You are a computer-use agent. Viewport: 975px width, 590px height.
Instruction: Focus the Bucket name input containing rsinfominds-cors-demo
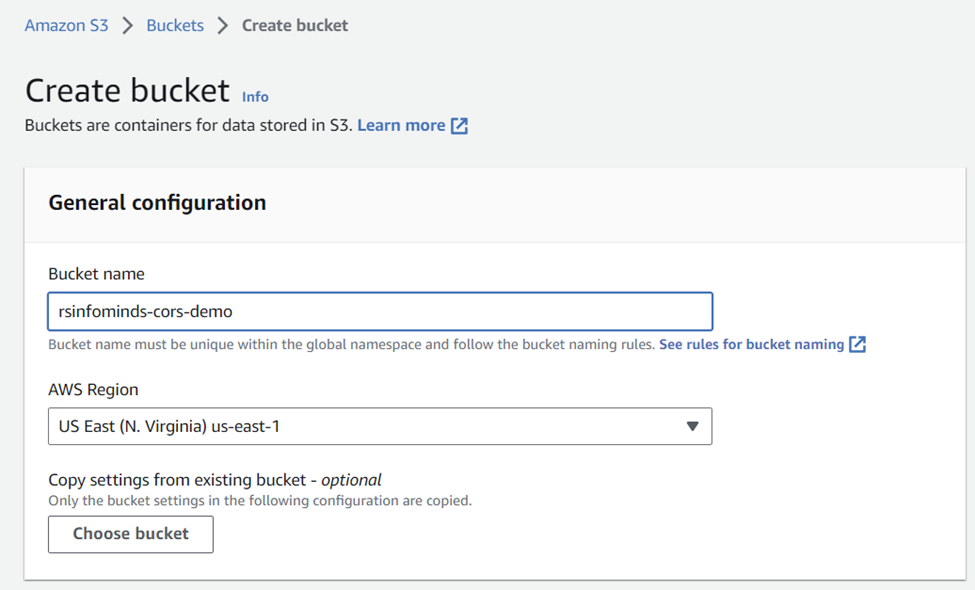click(x=380, y=311)
